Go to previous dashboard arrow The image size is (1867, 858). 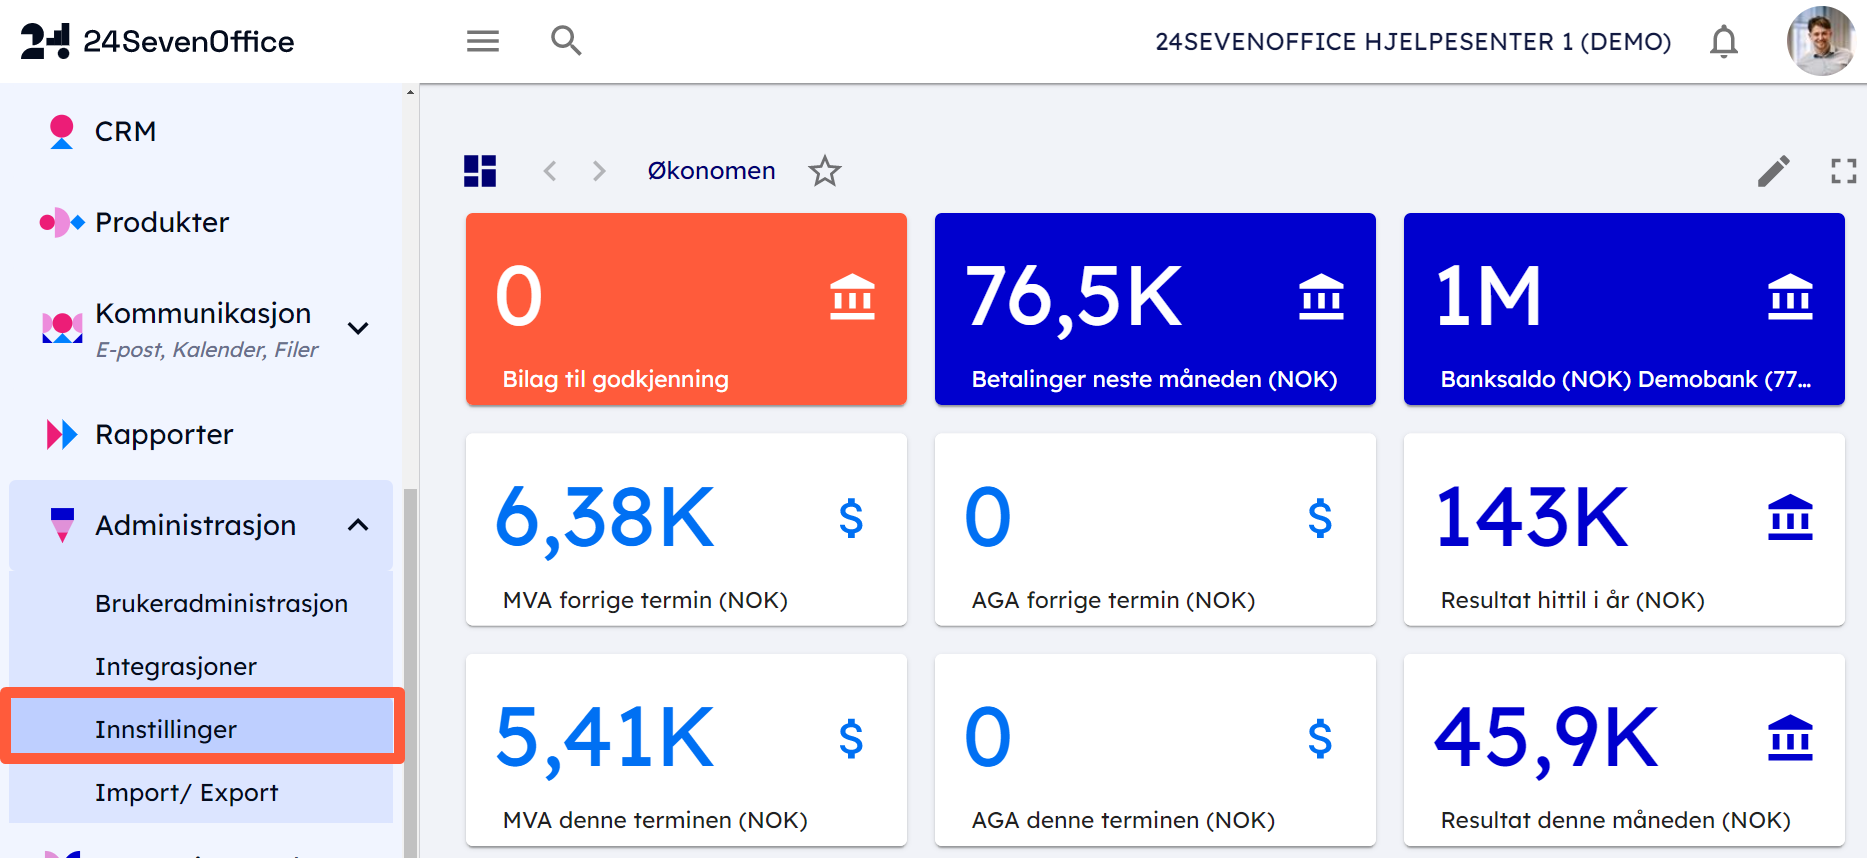(550, 171)
